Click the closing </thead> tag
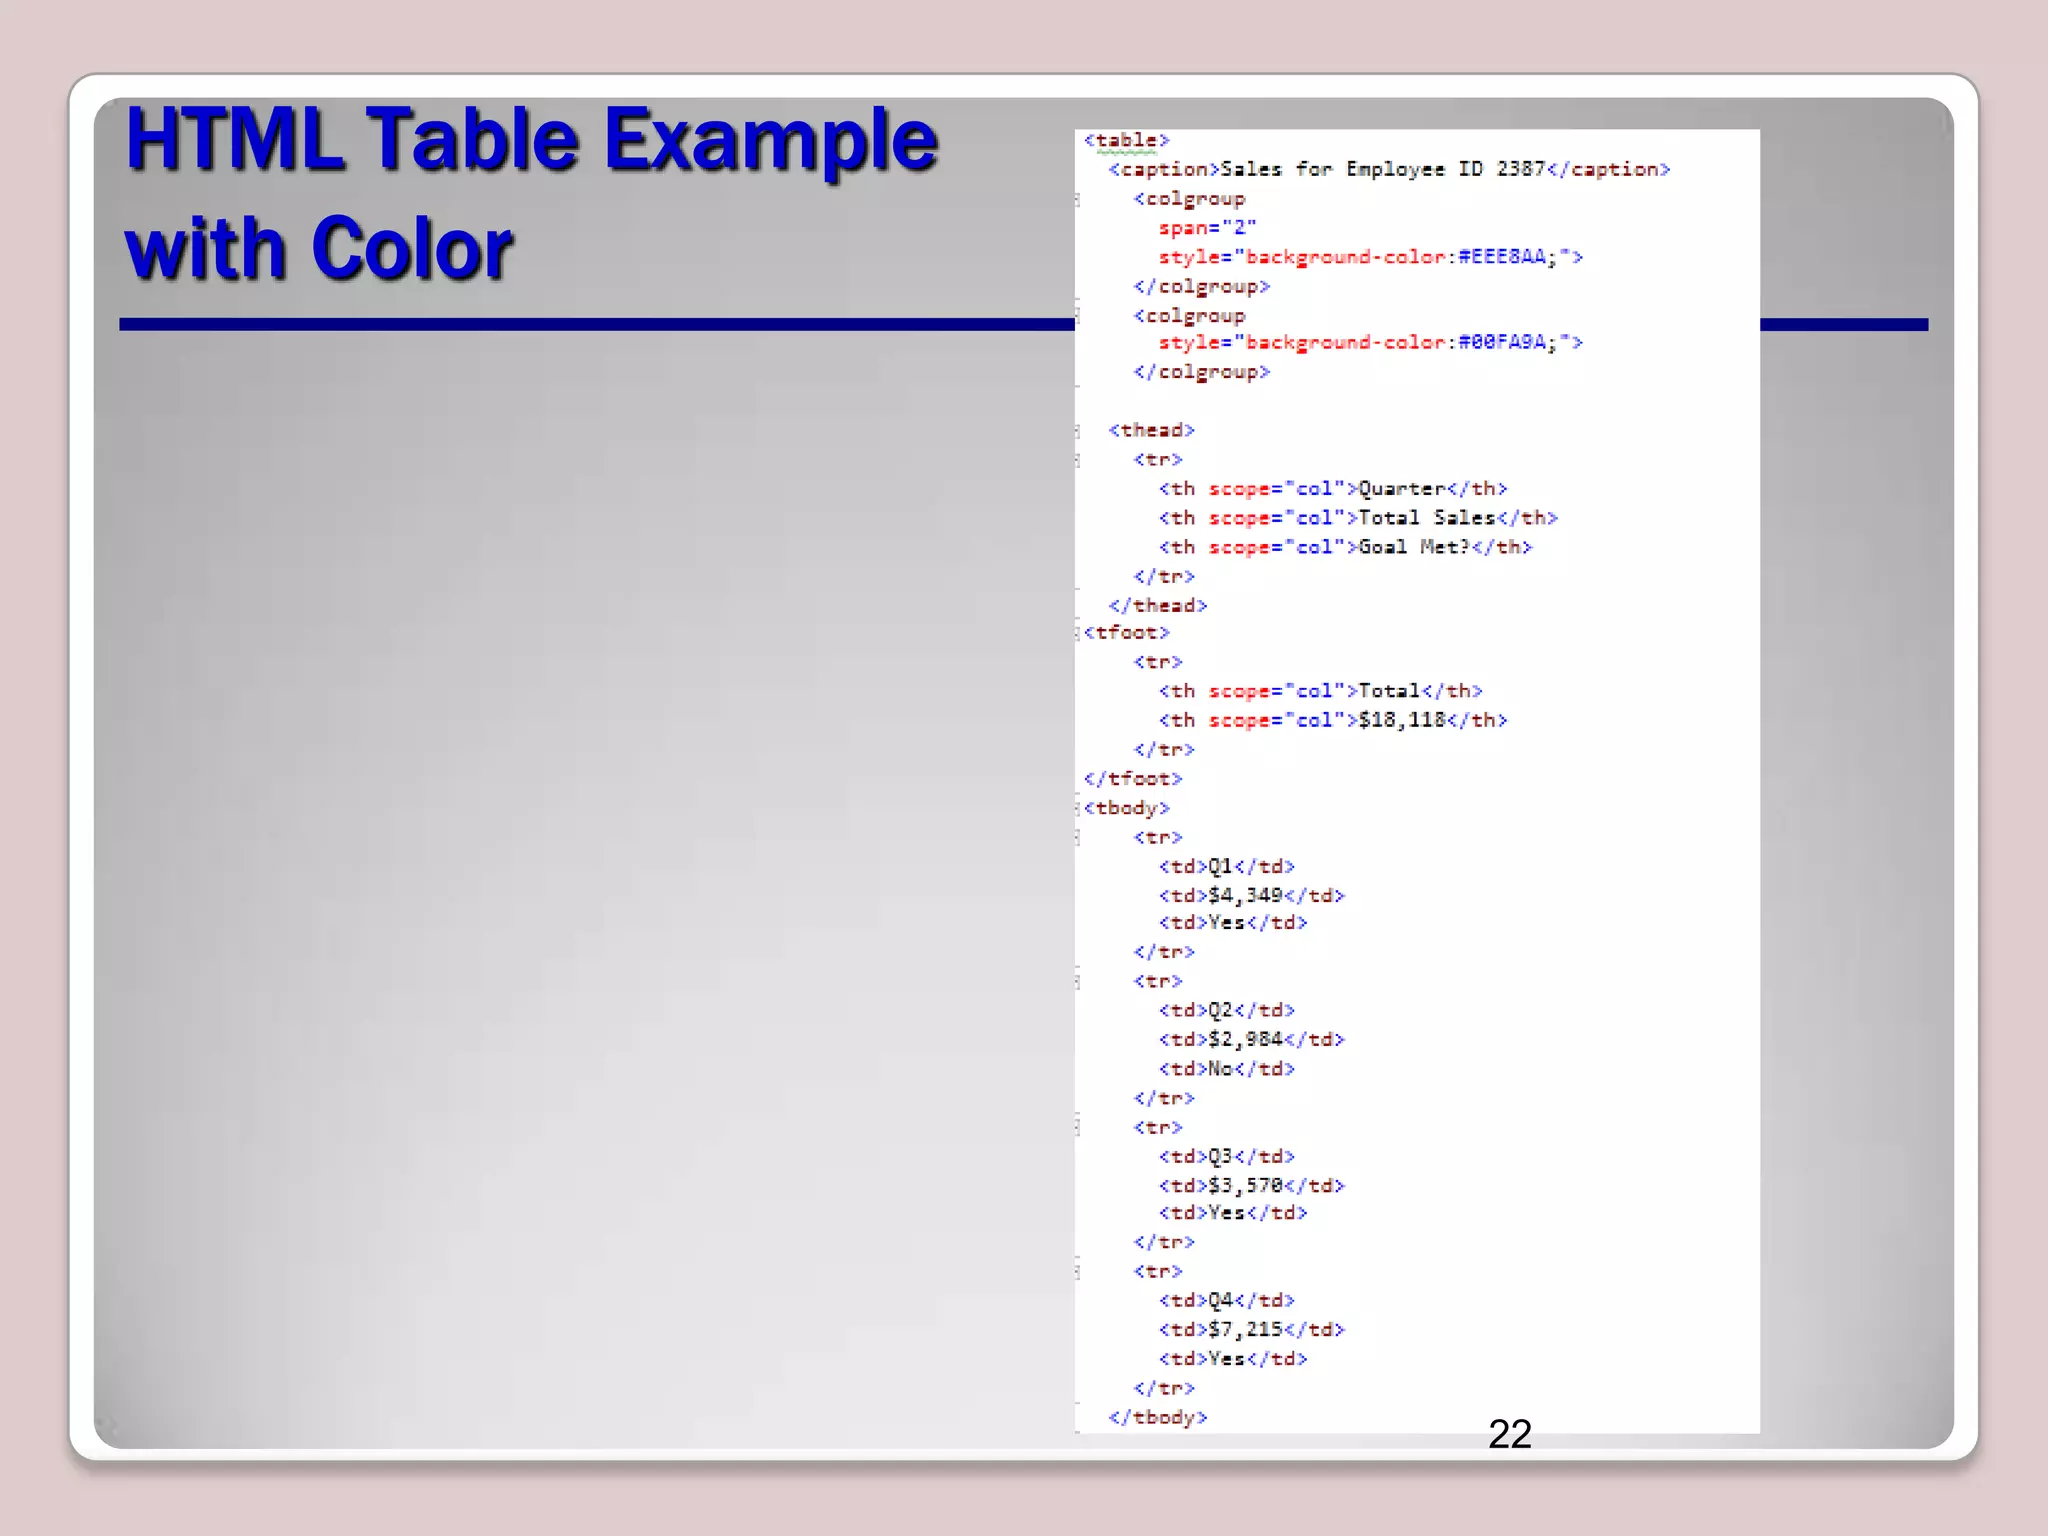This screenshot has height=1536, width=2048. [x=1157, y=605]
